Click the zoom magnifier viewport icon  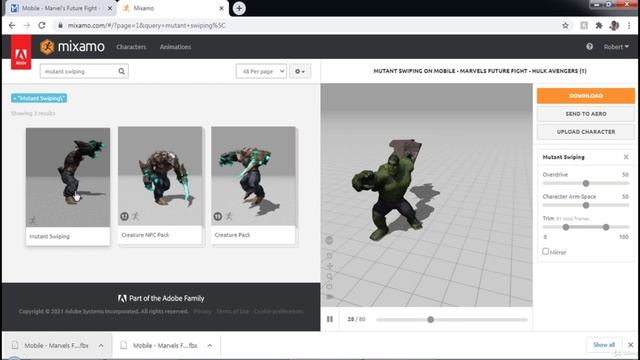pyautogui.click(x=329, y=276)
